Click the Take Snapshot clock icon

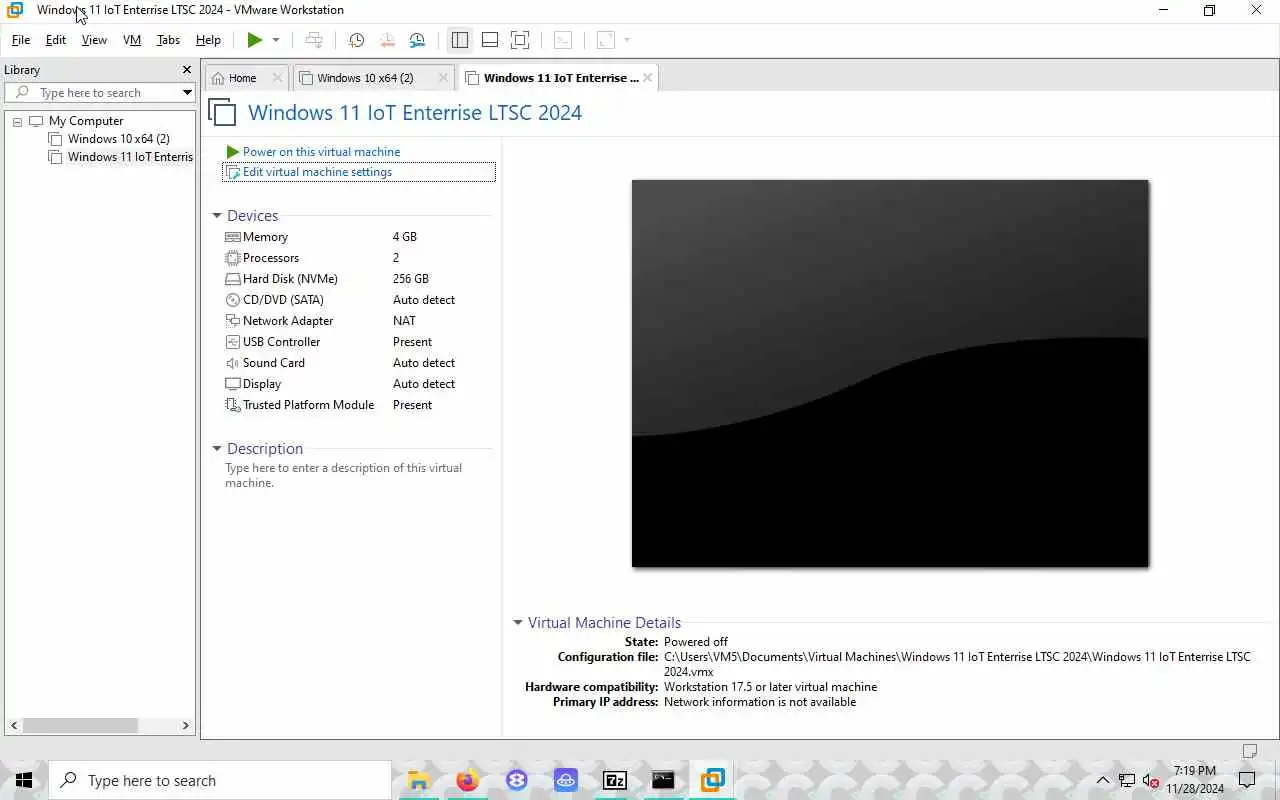point(356,40)
